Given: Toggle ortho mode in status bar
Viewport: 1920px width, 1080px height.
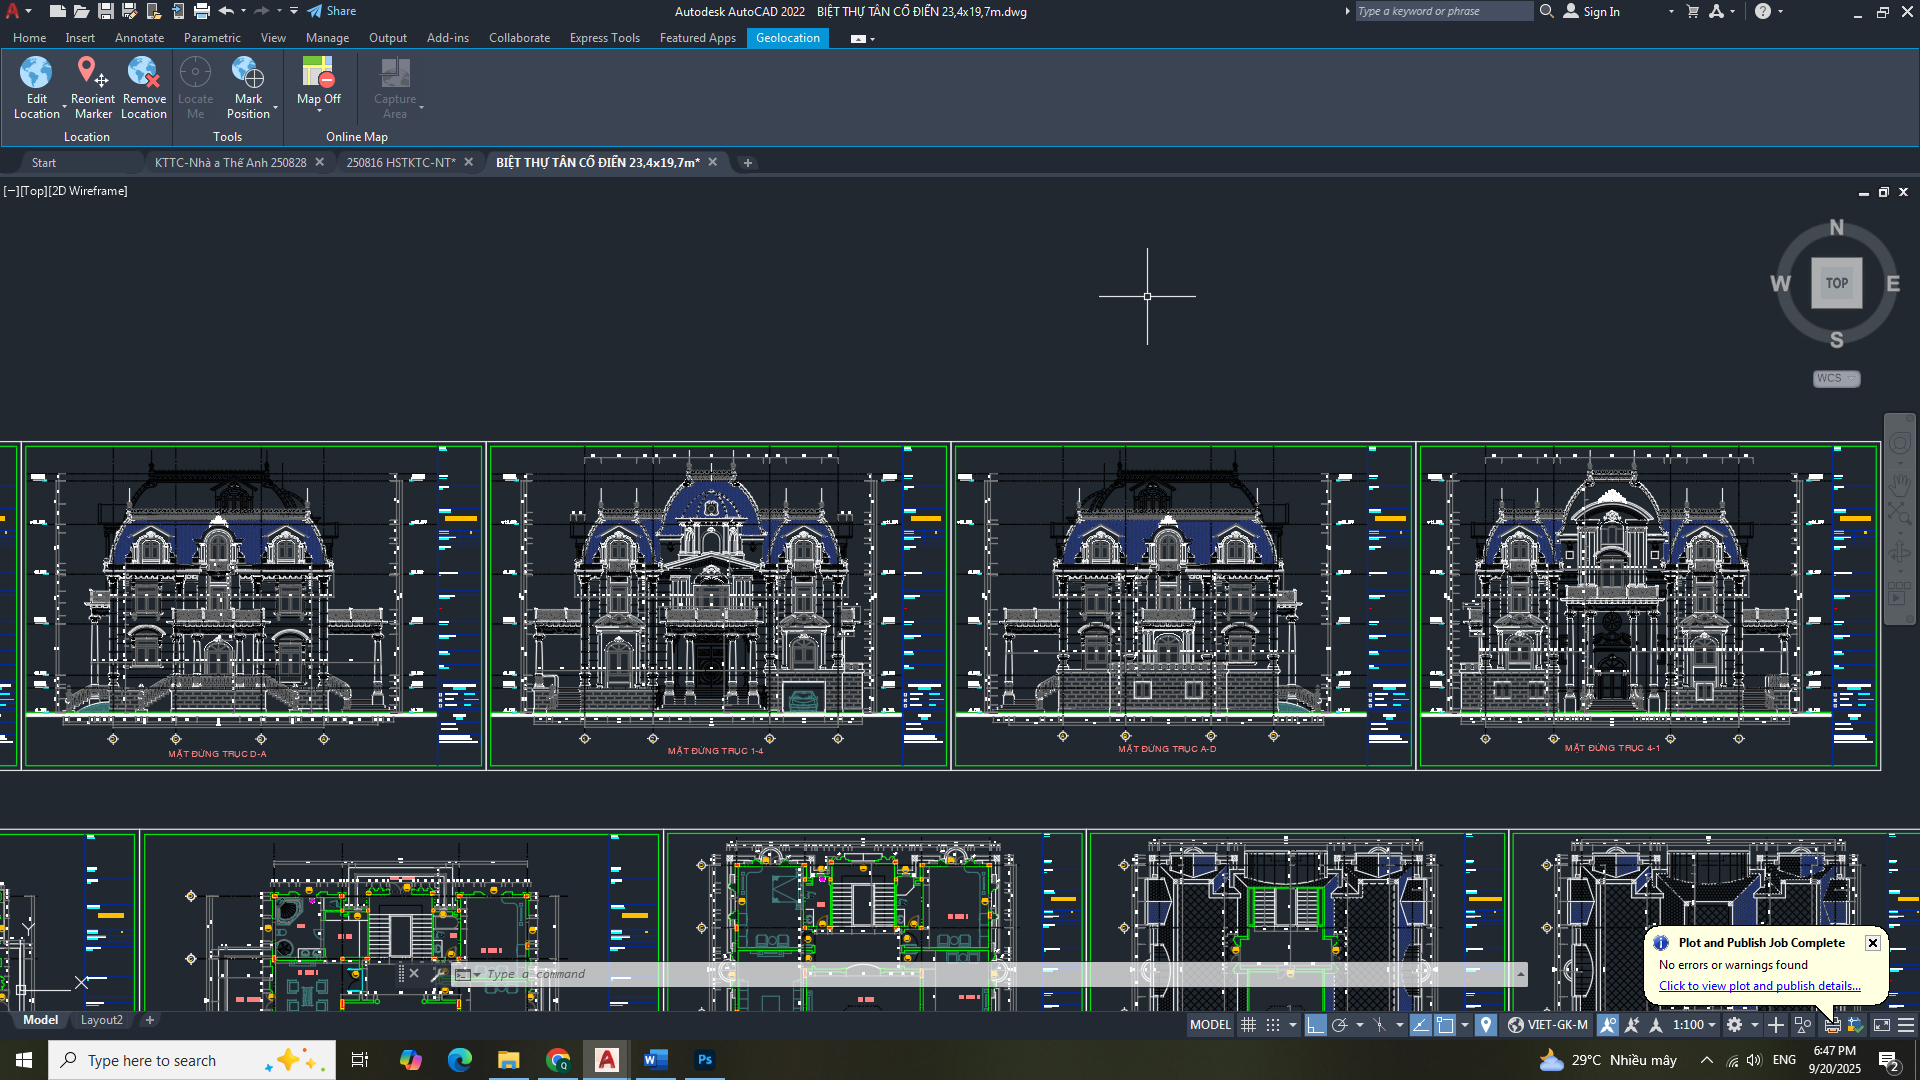Looking at the screenshot, I should [x=1315, y=1025].
